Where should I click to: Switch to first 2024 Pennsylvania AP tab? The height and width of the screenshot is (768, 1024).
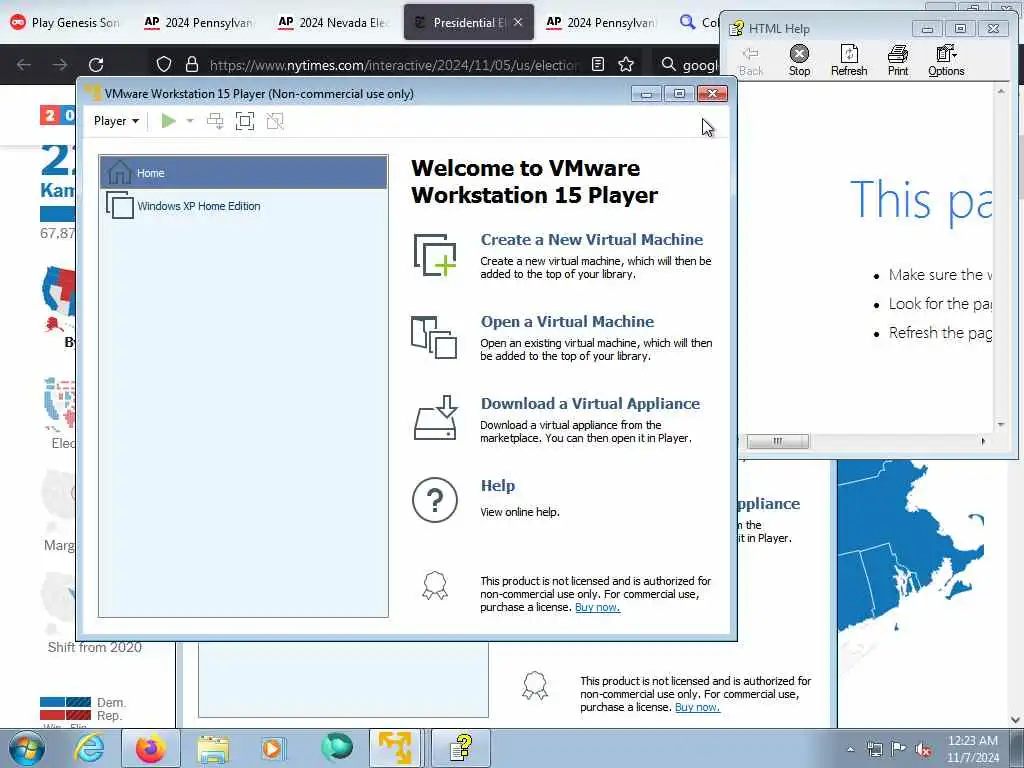(199, 22)
